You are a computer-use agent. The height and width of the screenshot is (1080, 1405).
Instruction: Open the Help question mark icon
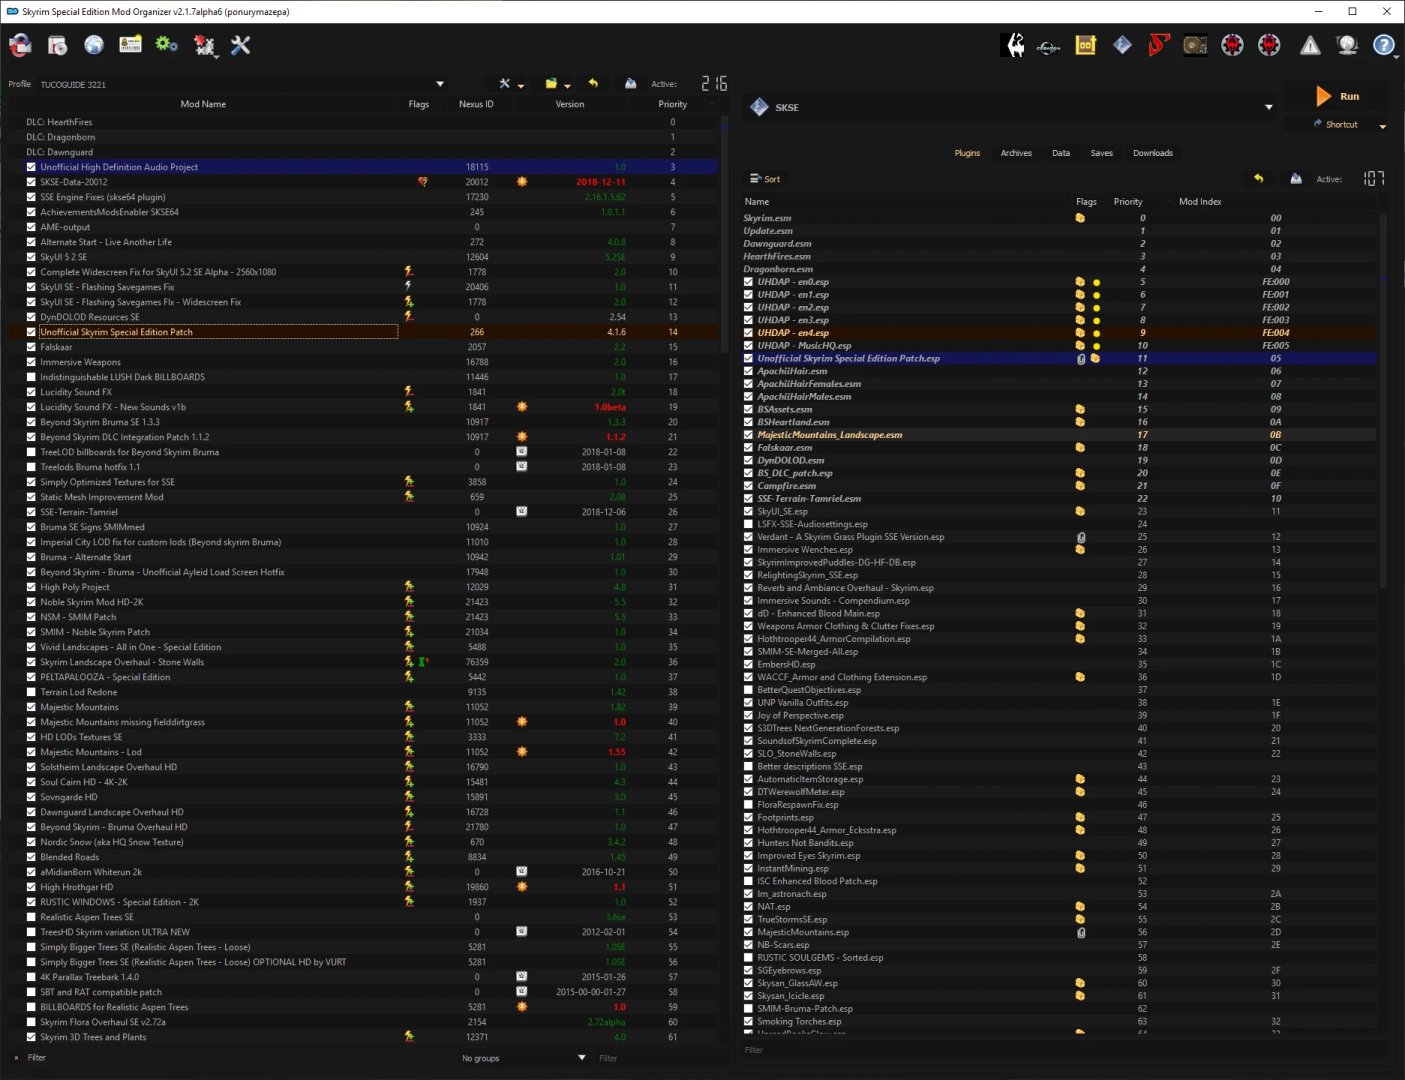click(1384, 45)
